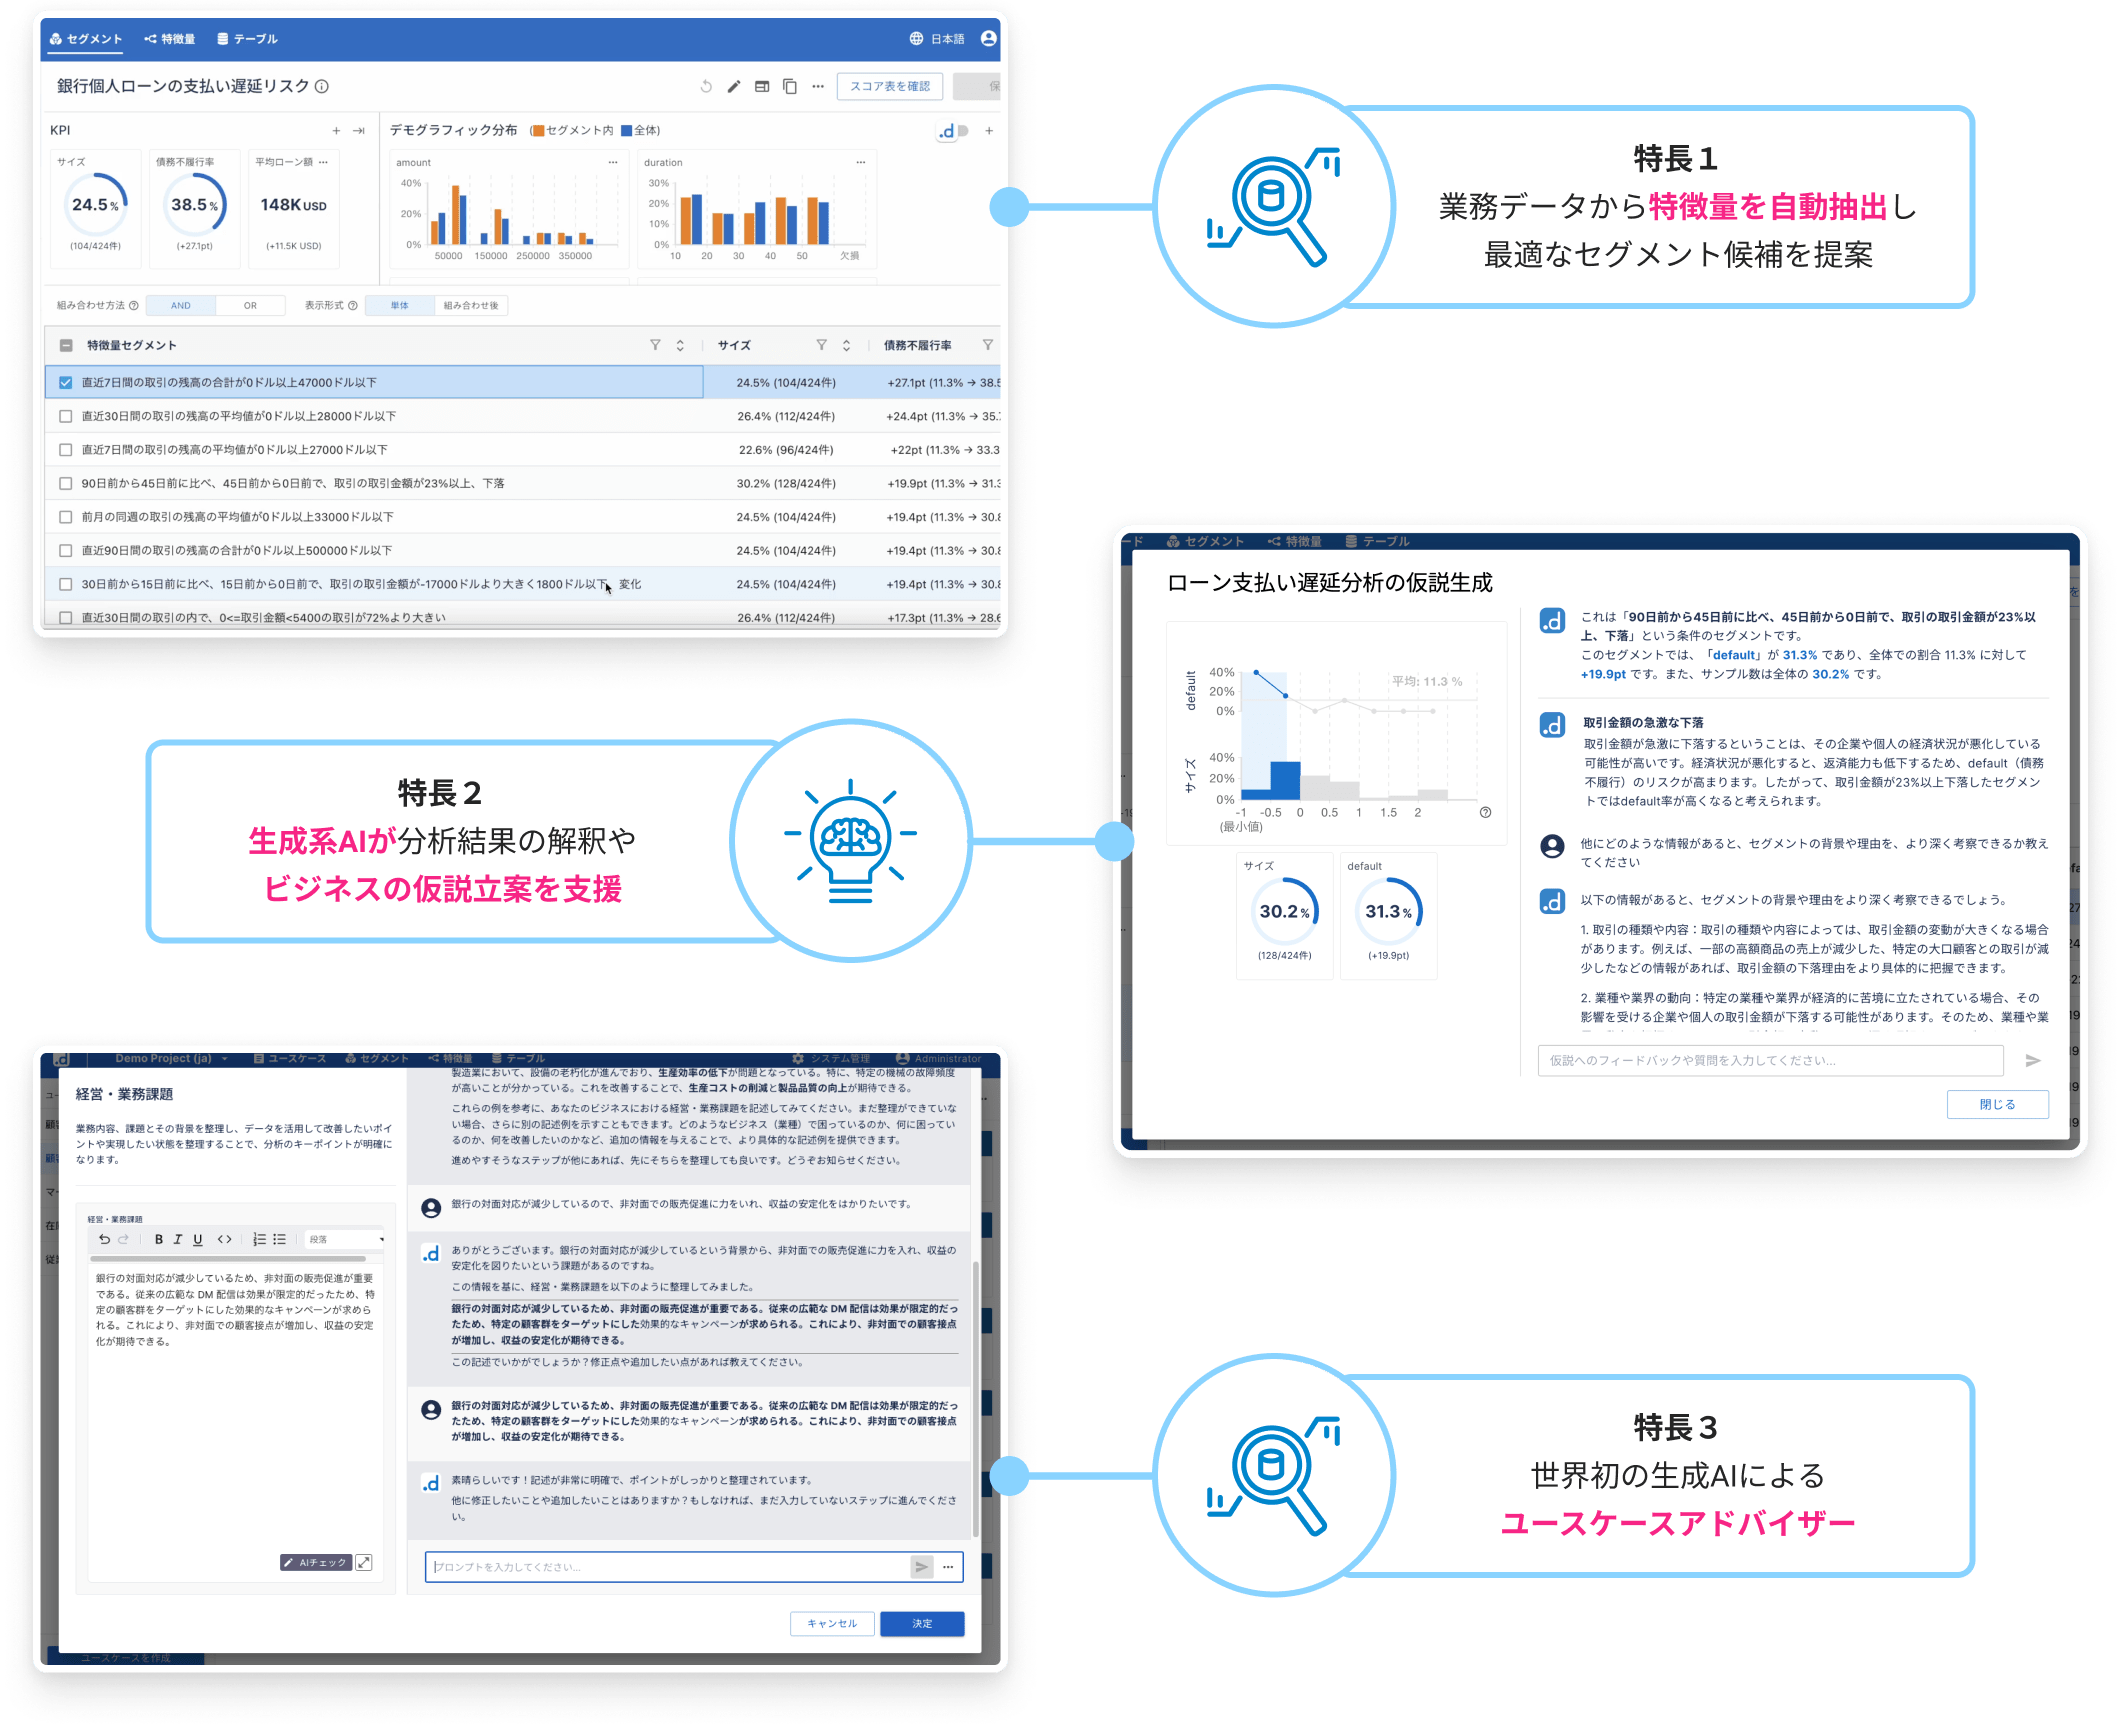Check the 直近30日間の取引の残高の平均値 row checkbox
This screenshot has width=2121, height=1725.
click(x=66, y=417)
